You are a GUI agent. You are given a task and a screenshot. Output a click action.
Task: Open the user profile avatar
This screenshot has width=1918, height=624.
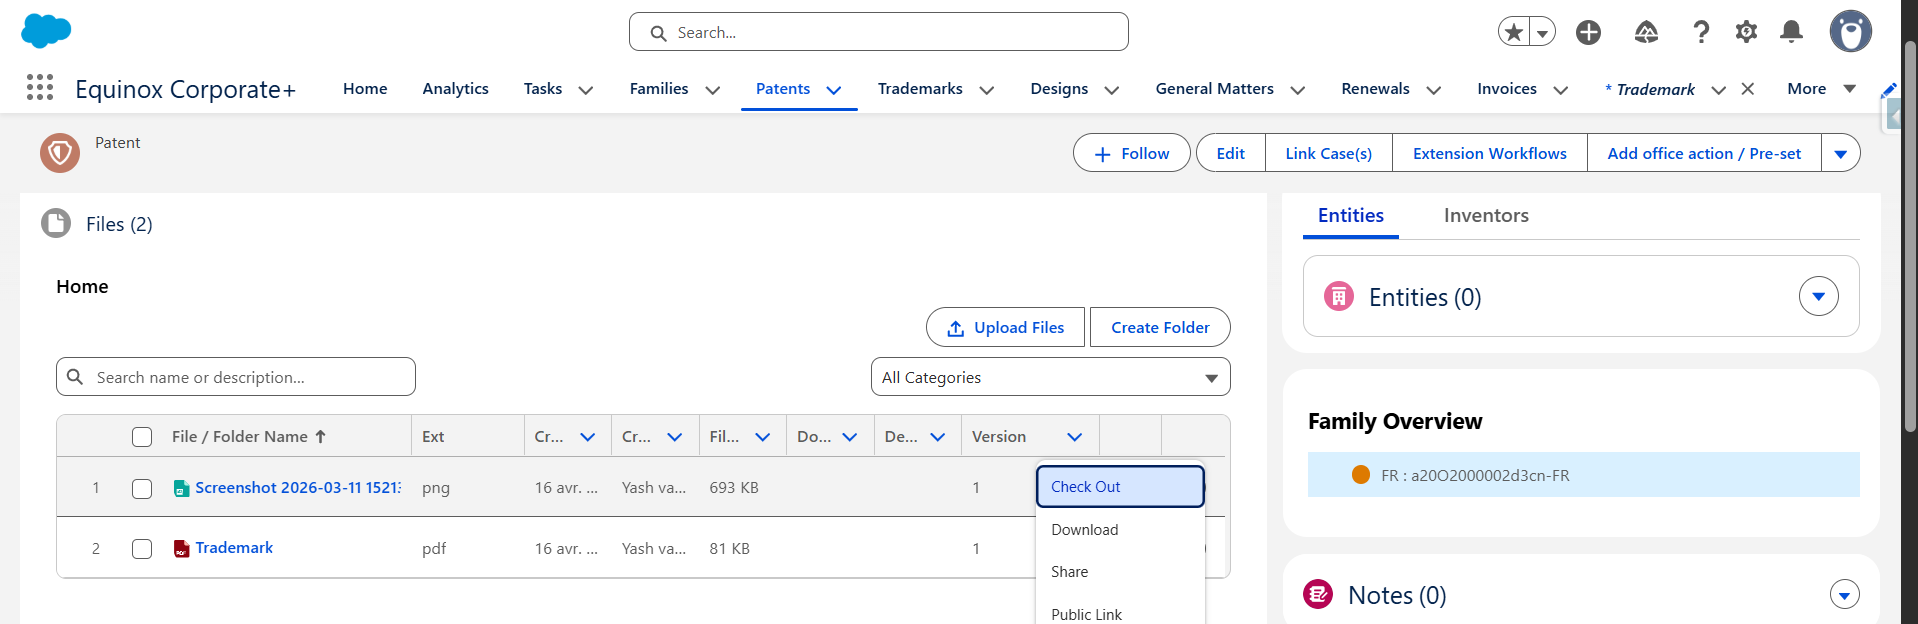[x=1850, y=32]
